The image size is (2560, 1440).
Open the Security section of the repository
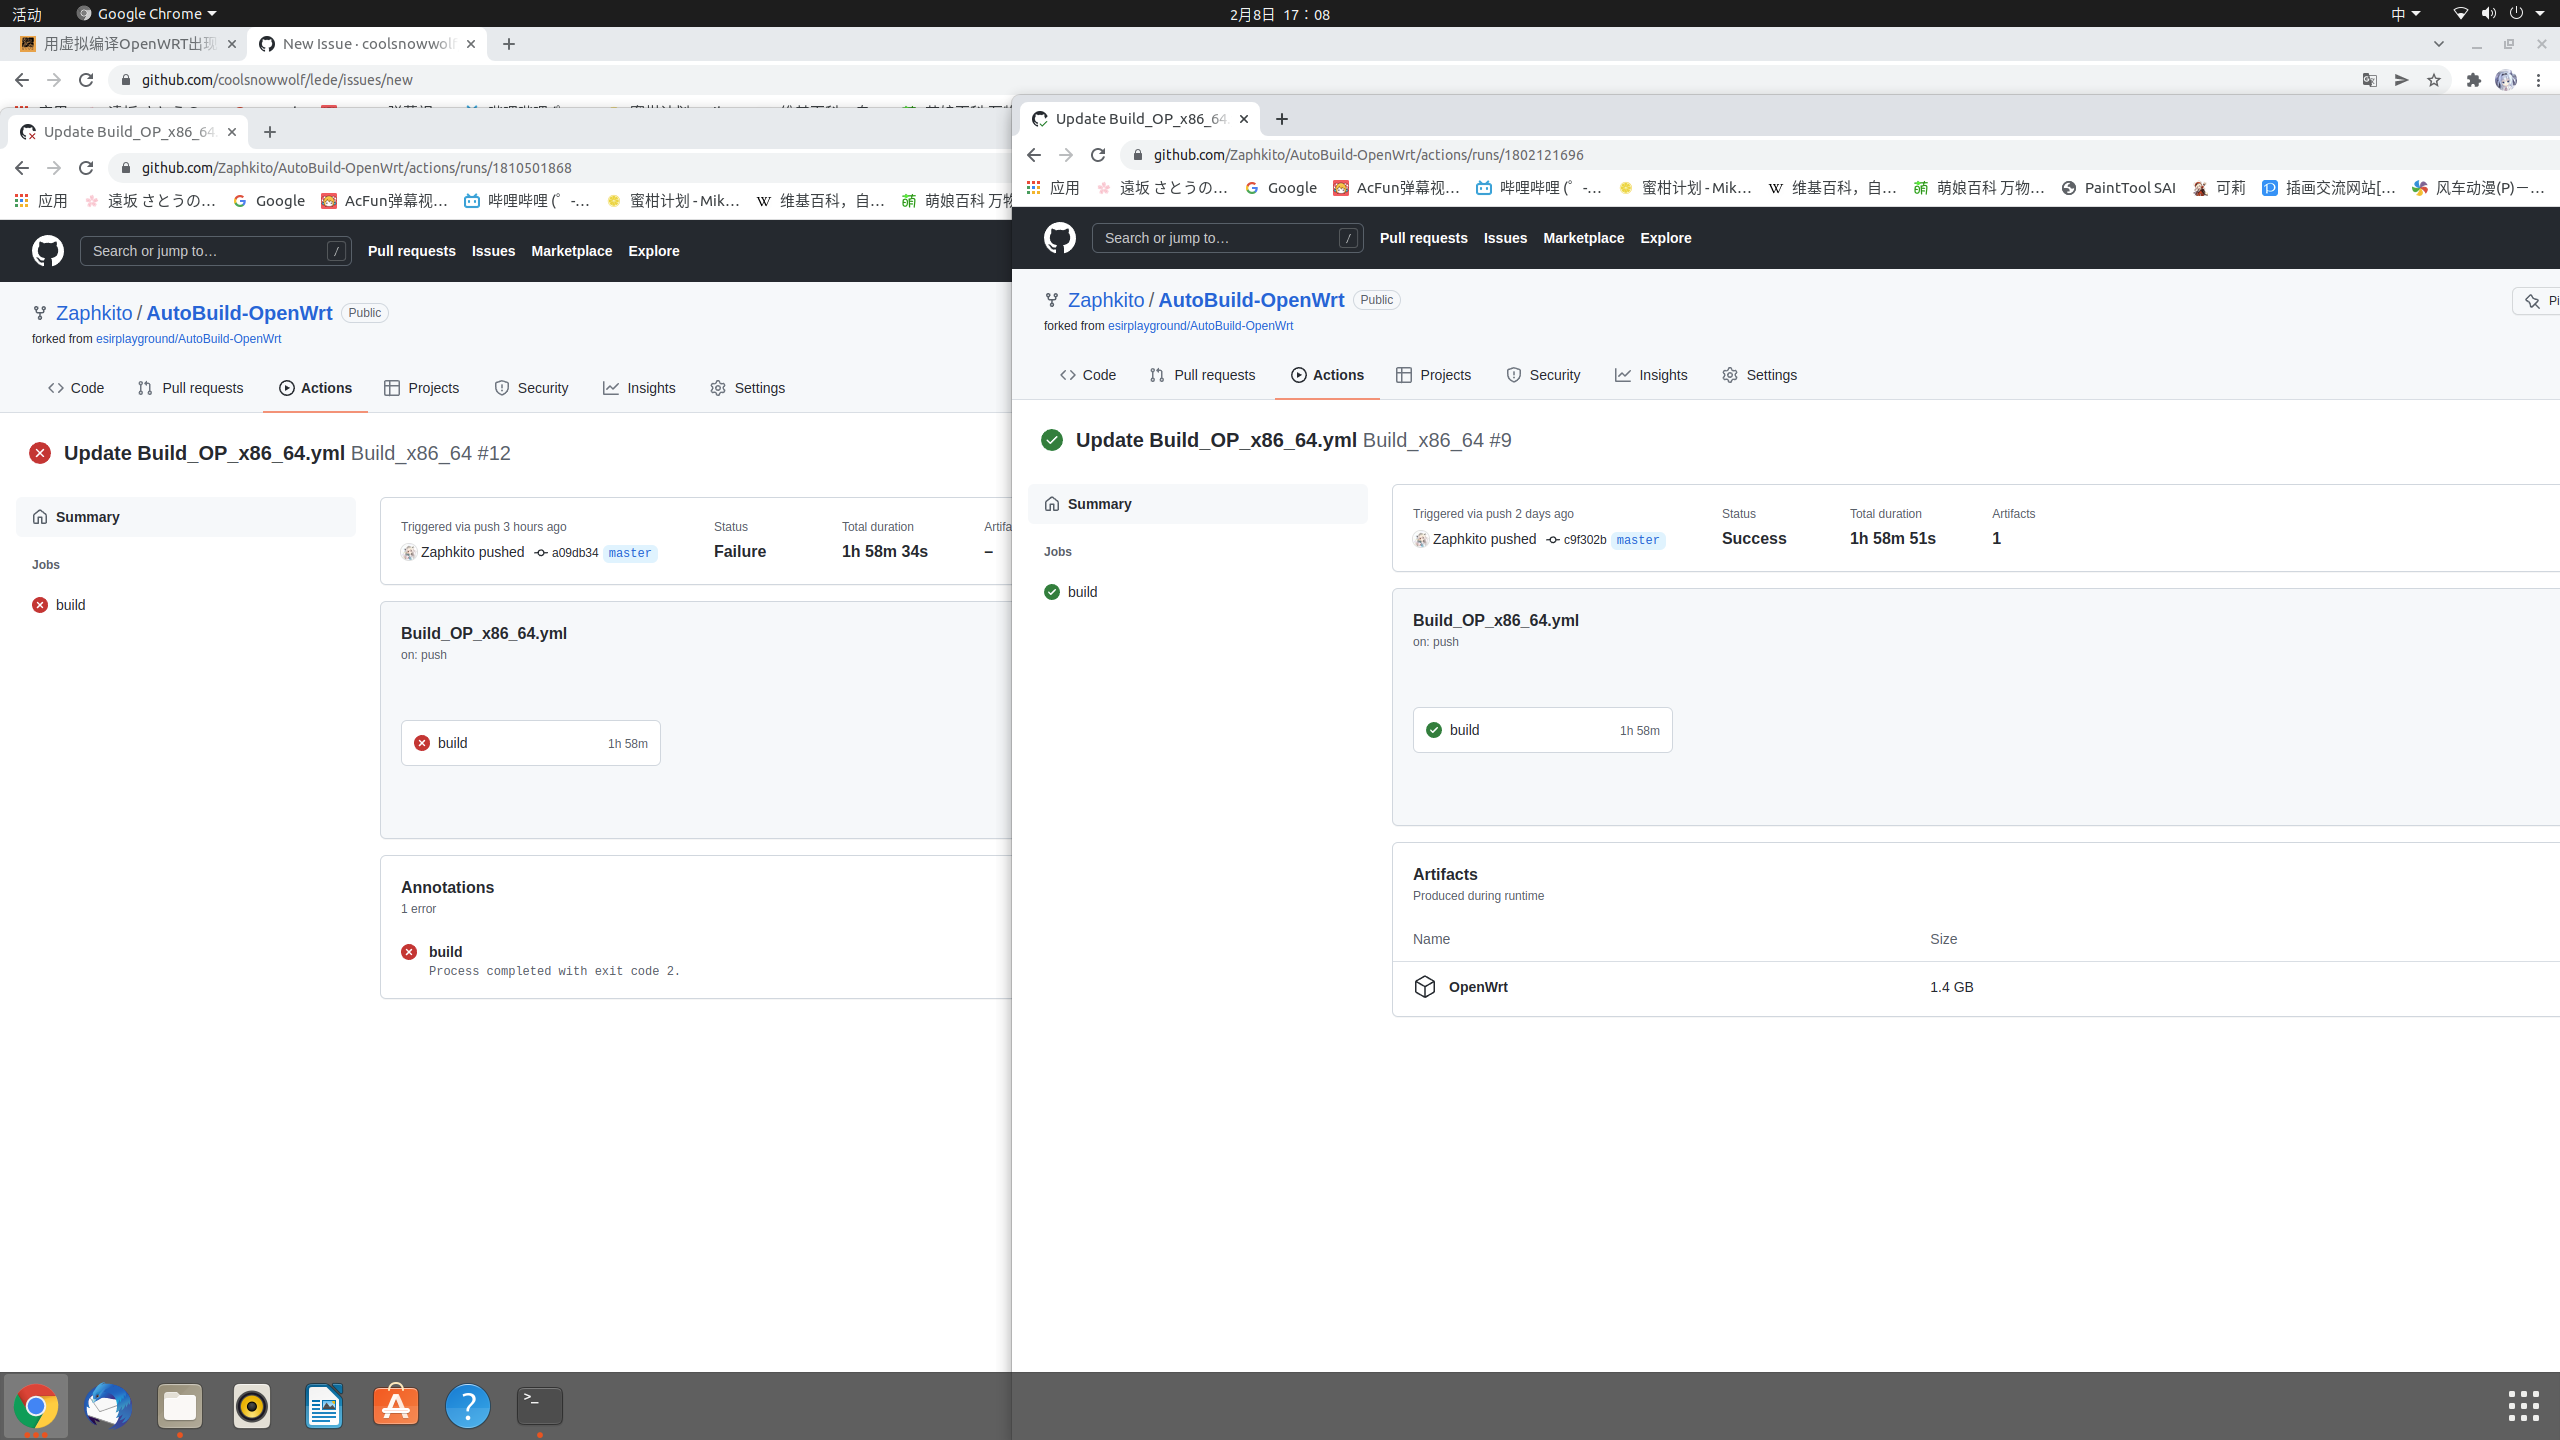pos(1543,375)
